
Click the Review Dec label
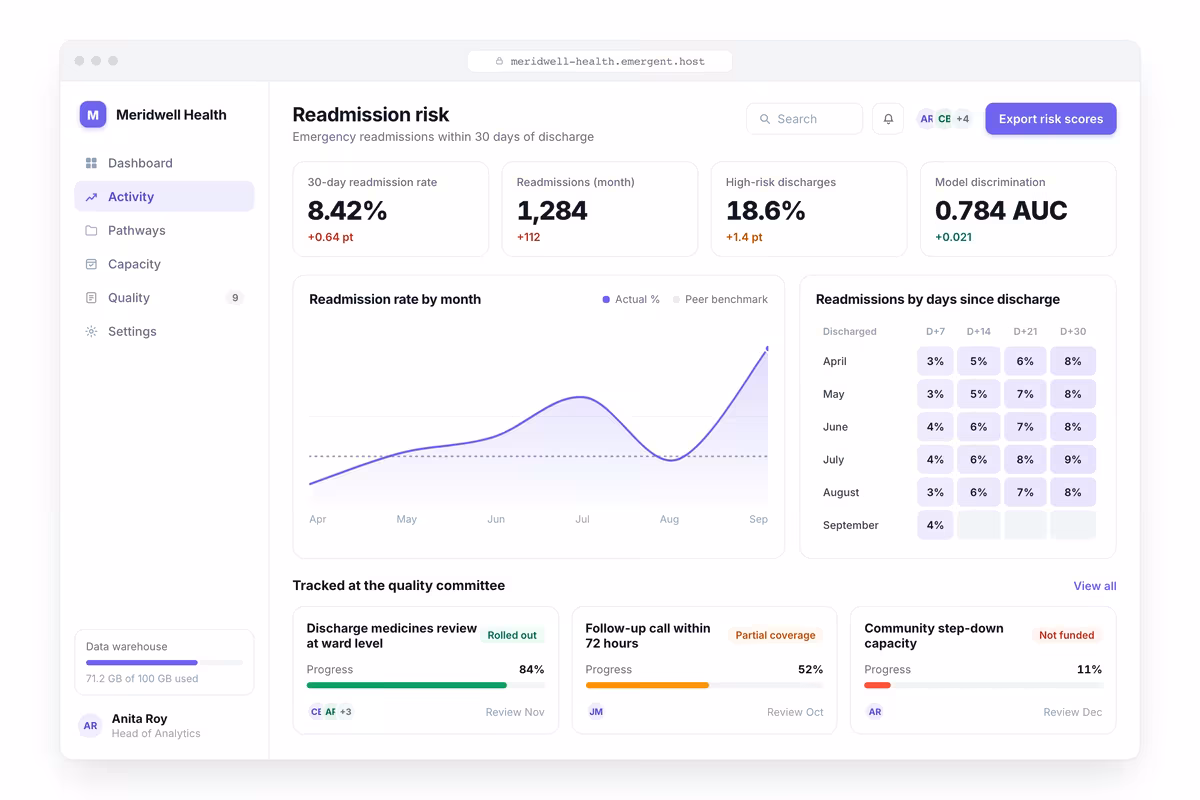click(x=1072, y=712)
